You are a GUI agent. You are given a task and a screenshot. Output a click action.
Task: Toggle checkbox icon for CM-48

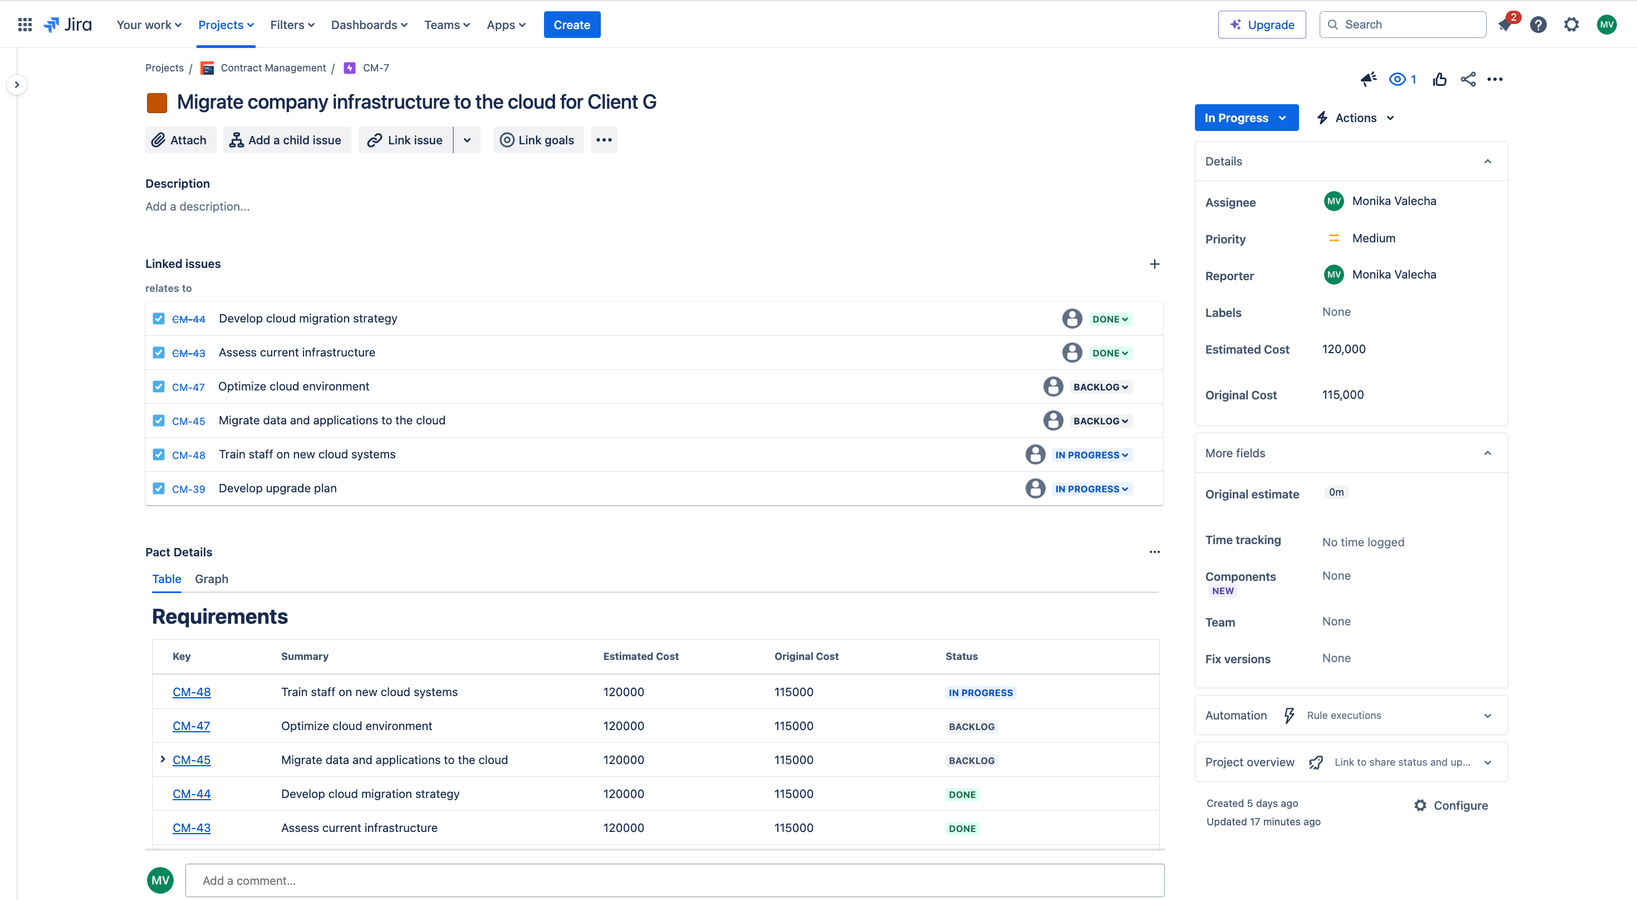[x=158, y=455]
